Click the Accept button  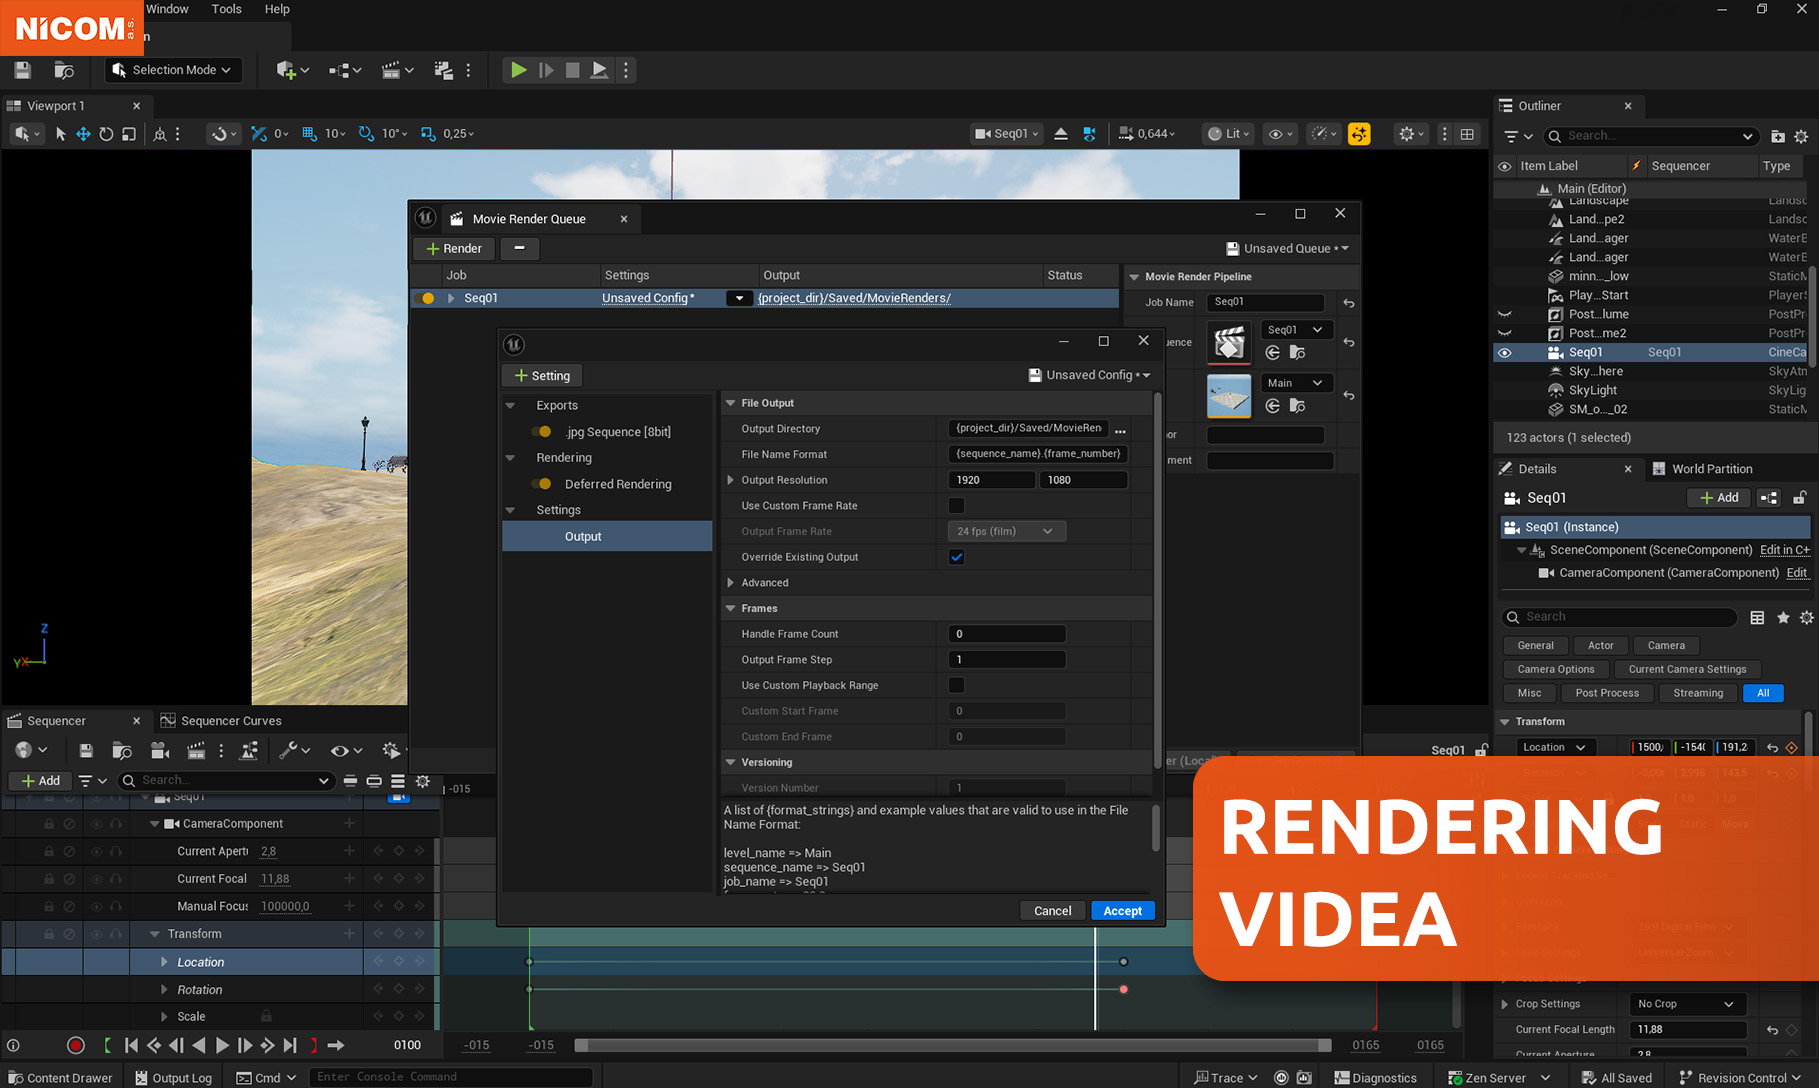(1122, 911)
